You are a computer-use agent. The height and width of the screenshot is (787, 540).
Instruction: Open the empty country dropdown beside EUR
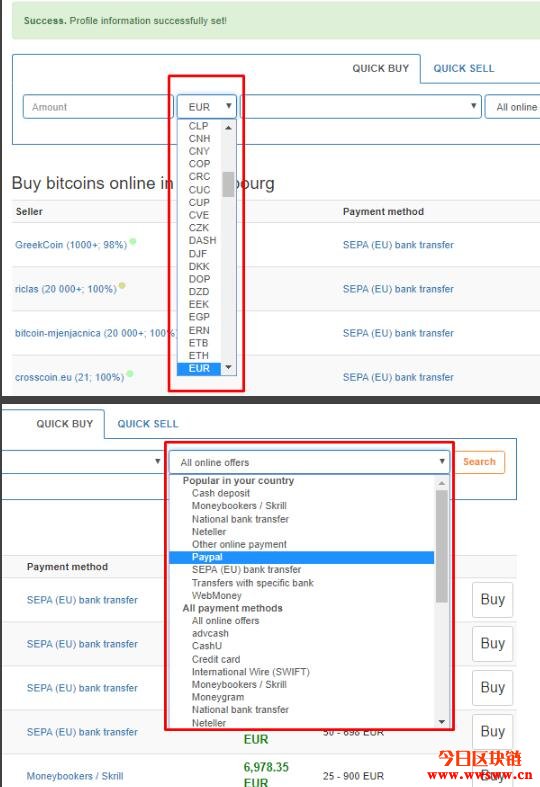click(x=361, y=106)
